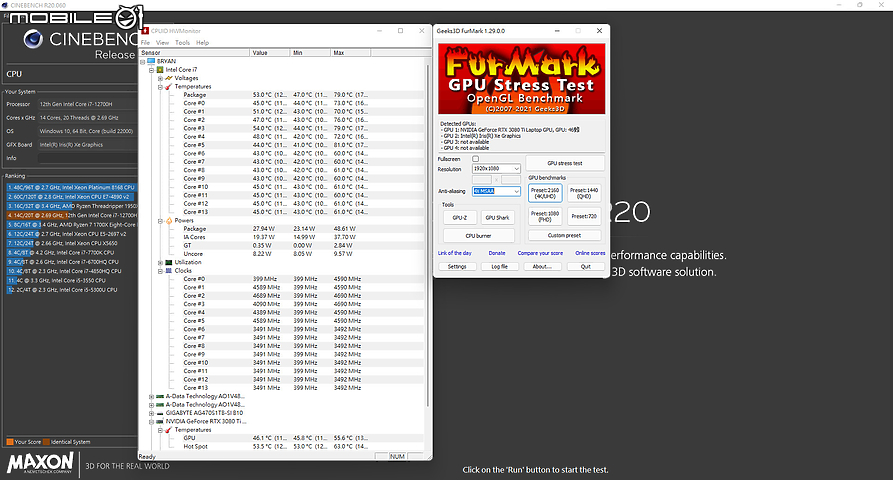This screenshot has width=893, height=480.
Task: Click the thermometer icon beside CPU Temperatures
Action: coord(169,87)
